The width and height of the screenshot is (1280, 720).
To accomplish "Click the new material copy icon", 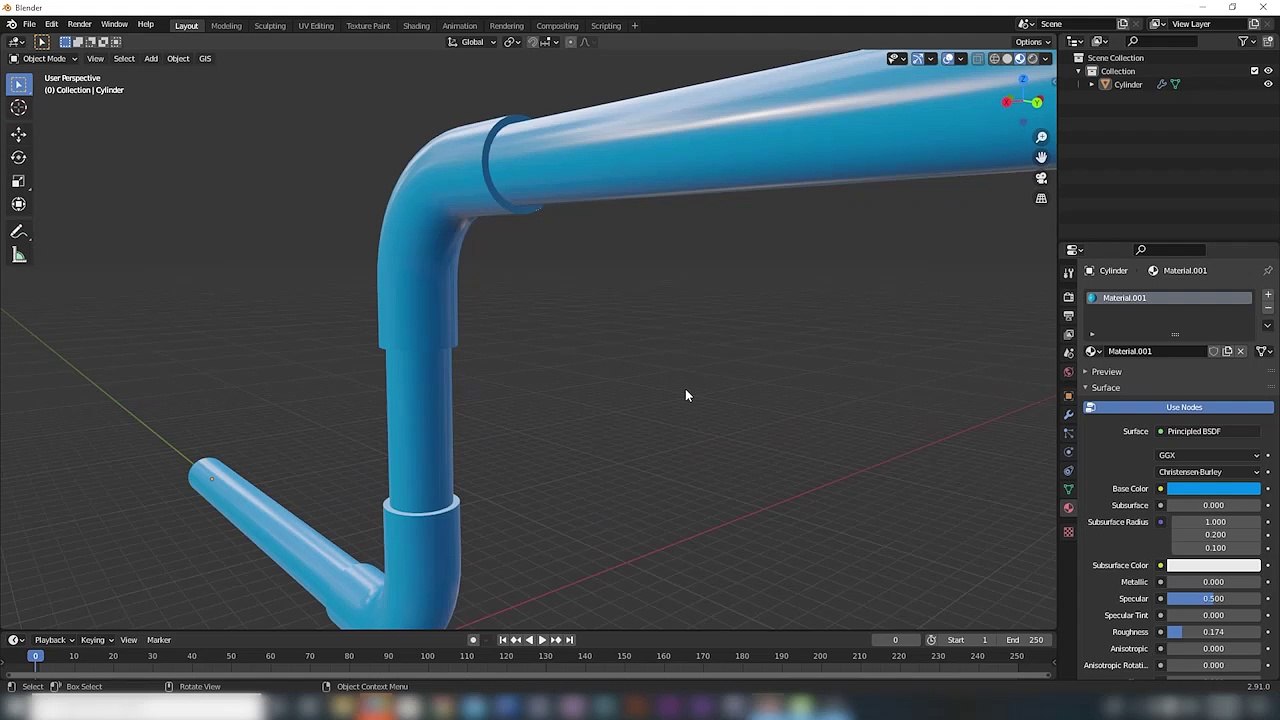I will 1227,351.
